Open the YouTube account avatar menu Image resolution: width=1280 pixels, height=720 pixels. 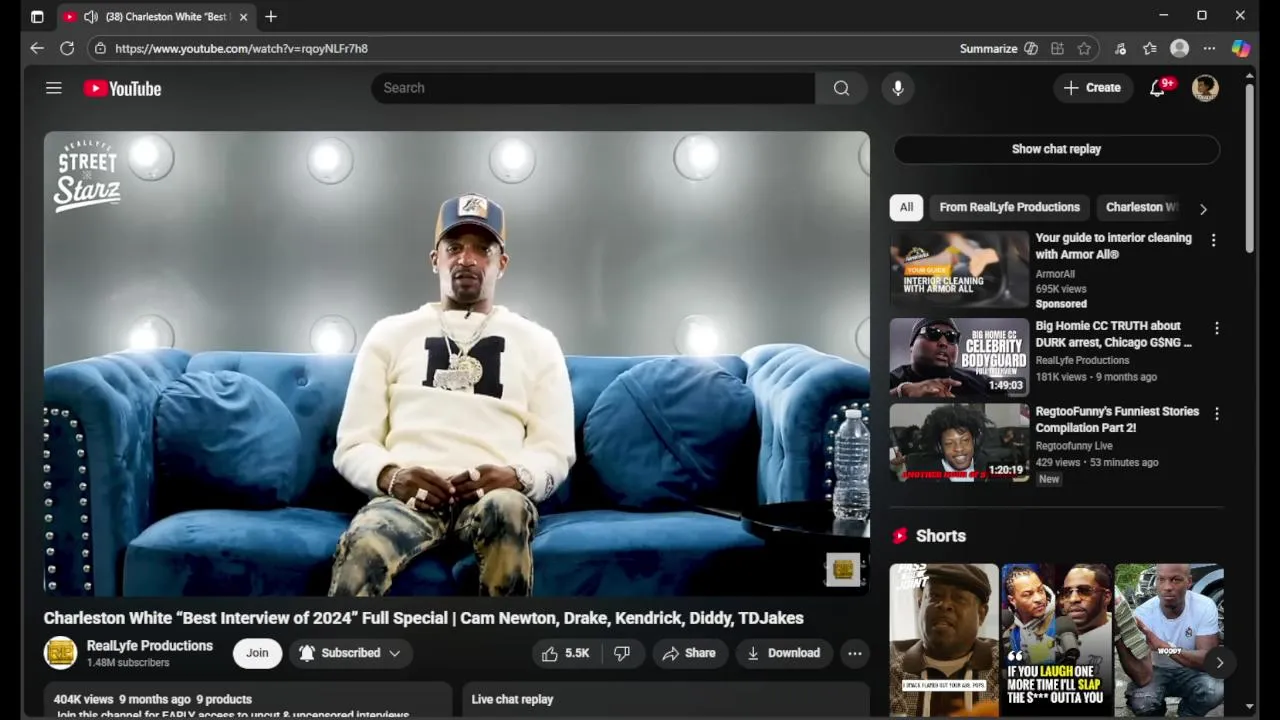click(1205, 88)
